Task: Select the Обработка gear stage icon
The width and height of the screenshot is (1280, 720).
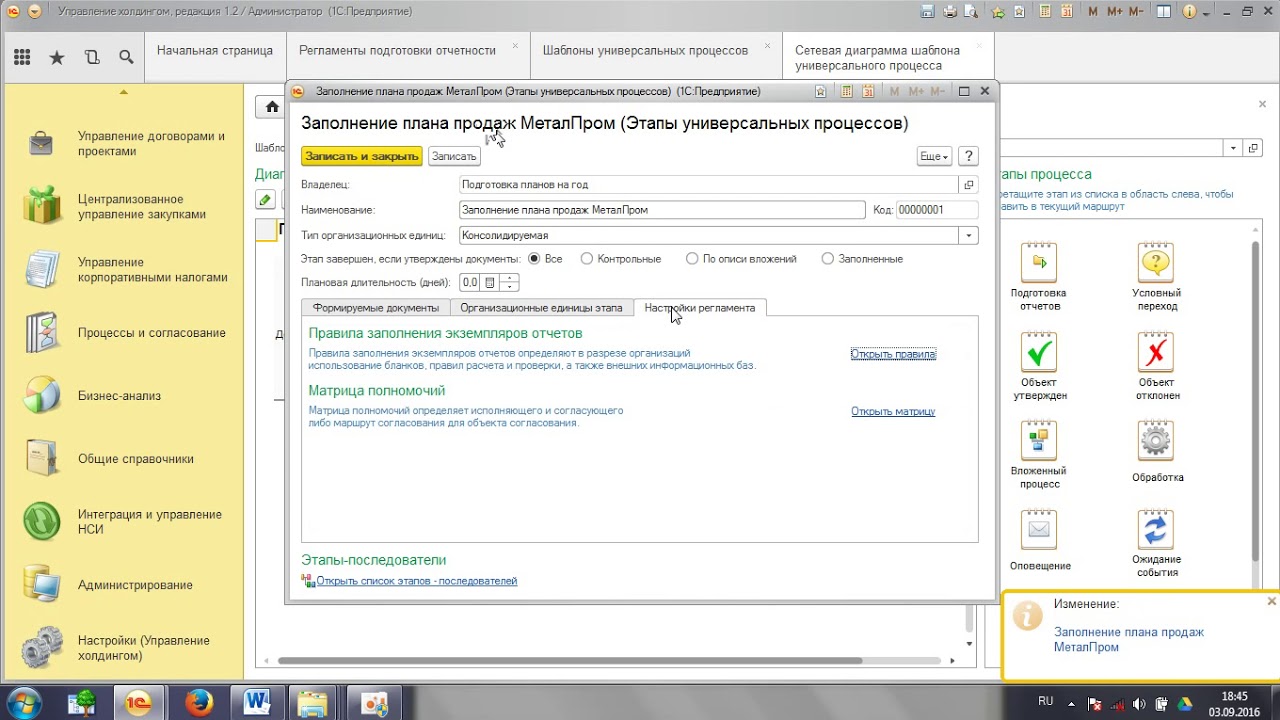Action: [x=1156, y=441]
